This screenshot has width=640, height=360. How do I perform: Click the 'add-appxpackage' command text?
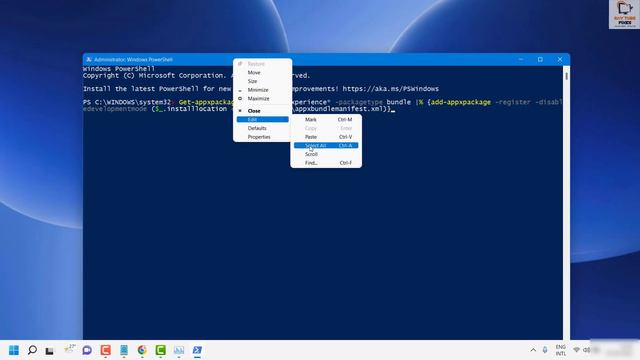coord(461,102)
